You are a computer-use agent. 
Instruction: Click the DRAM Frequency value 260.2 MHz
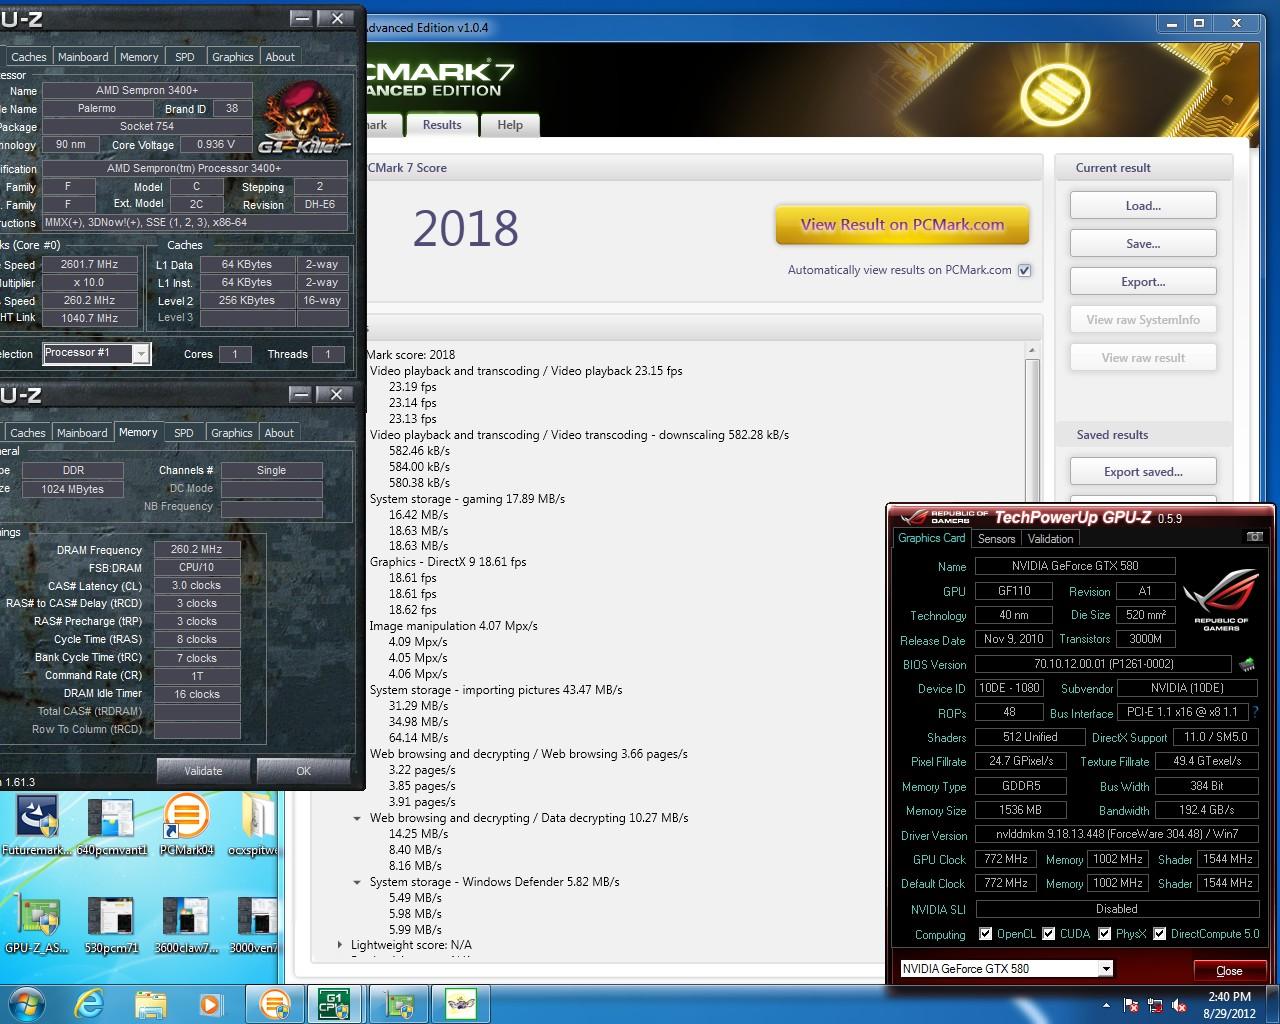point(197,549)
